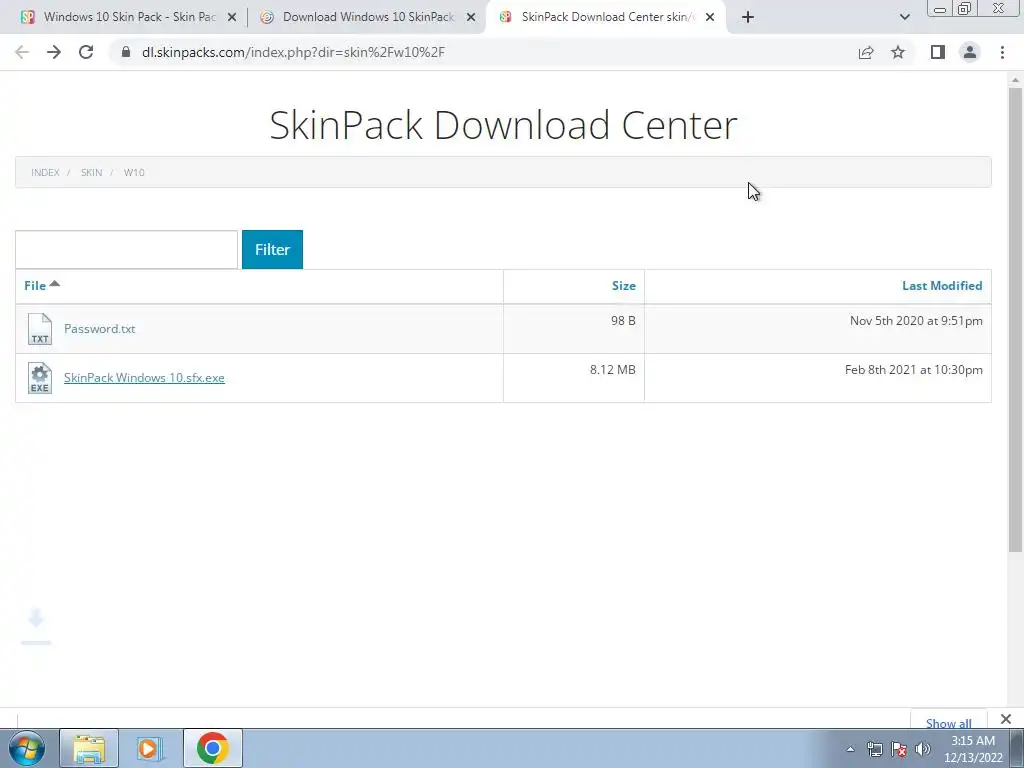Sort the list by Size column
Viewport: 1024px width, 768px height.
click(624, 285)
